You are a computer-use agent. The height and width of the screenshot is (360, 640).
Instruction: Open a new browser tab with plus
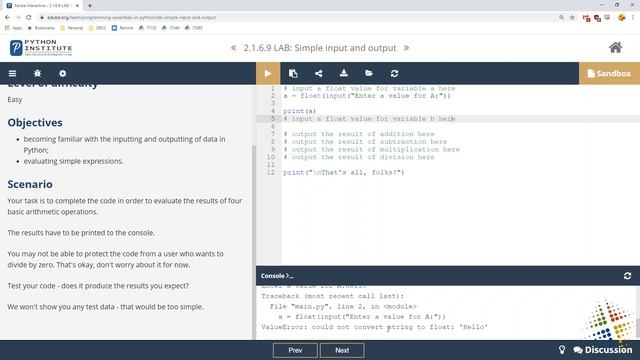(x=90, y=6)
